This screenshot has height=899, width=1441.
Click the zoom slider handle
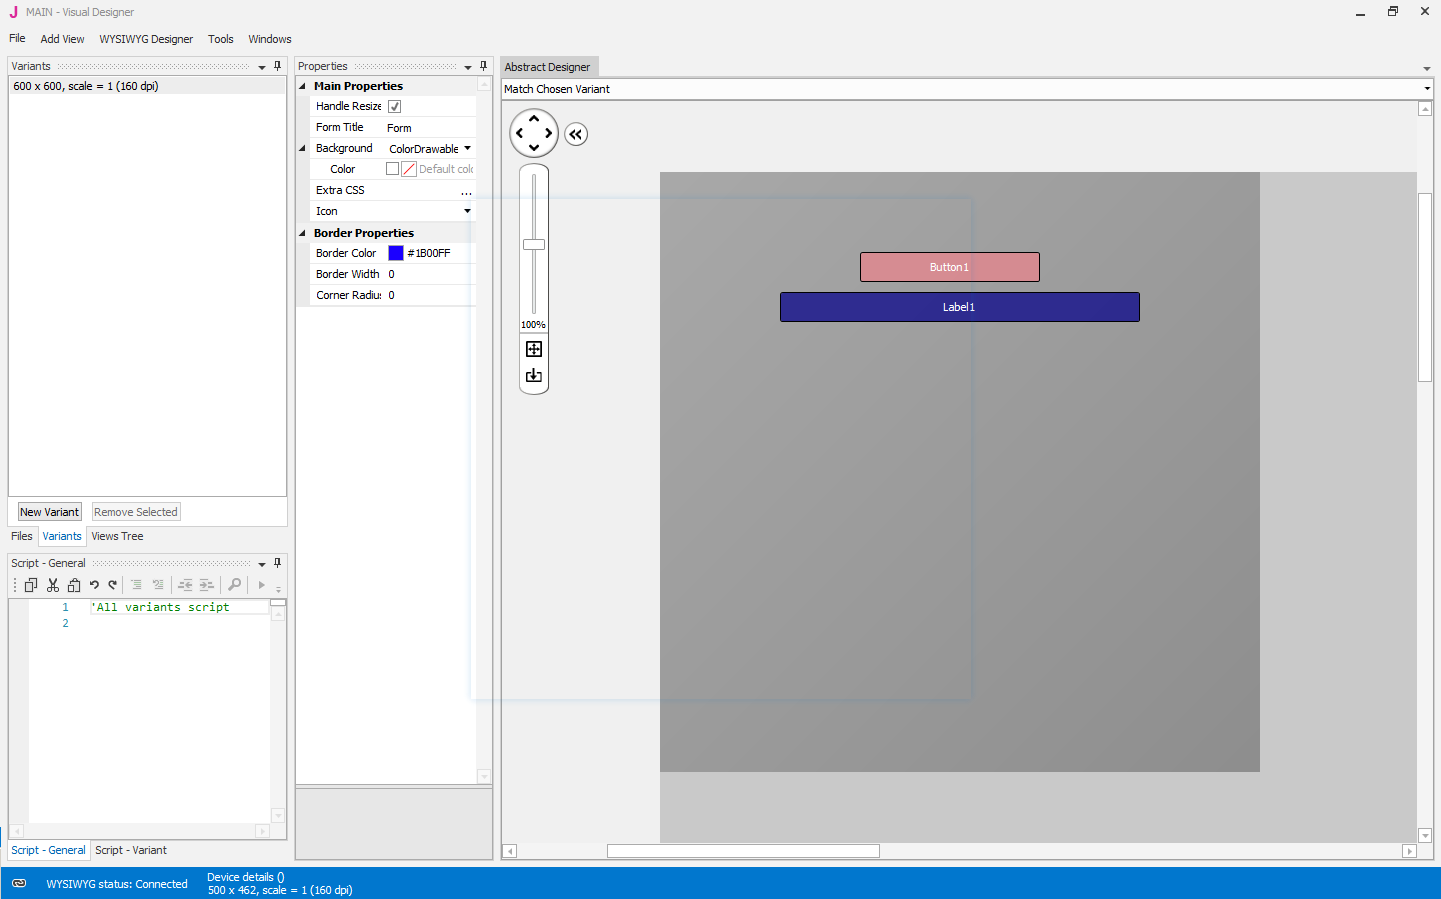pos(534,245)
